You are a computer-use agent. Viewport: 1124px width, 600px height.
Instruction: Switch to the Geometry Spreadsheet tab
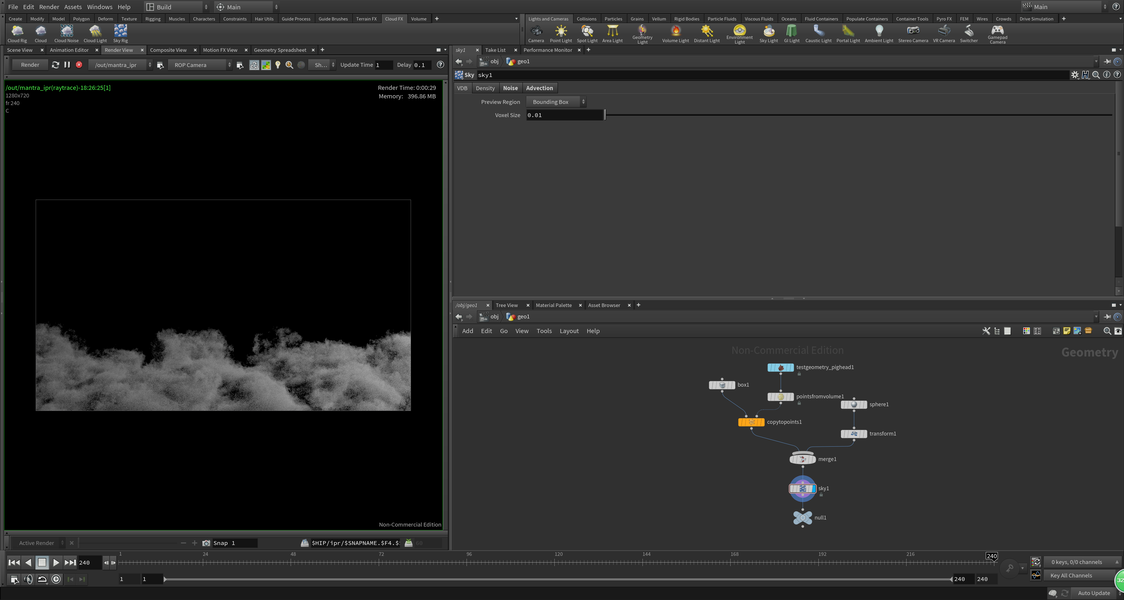coord(280,50)
